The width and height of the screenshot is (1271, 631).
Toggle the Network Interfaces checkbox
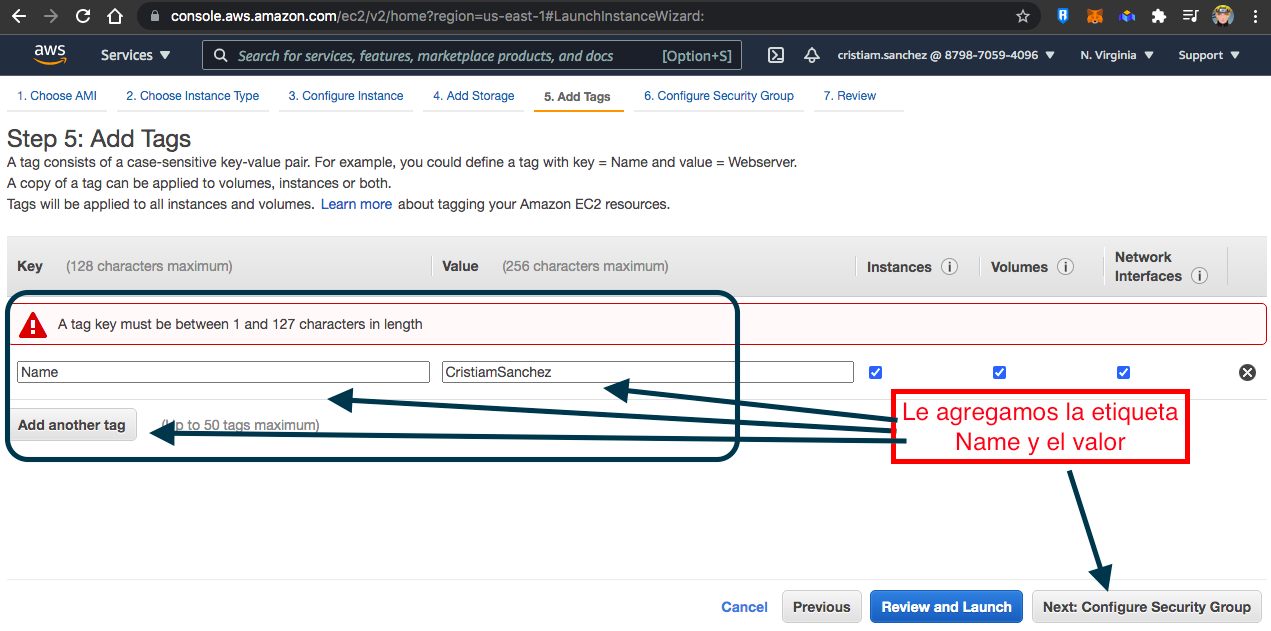click(x=1123, y=372)
